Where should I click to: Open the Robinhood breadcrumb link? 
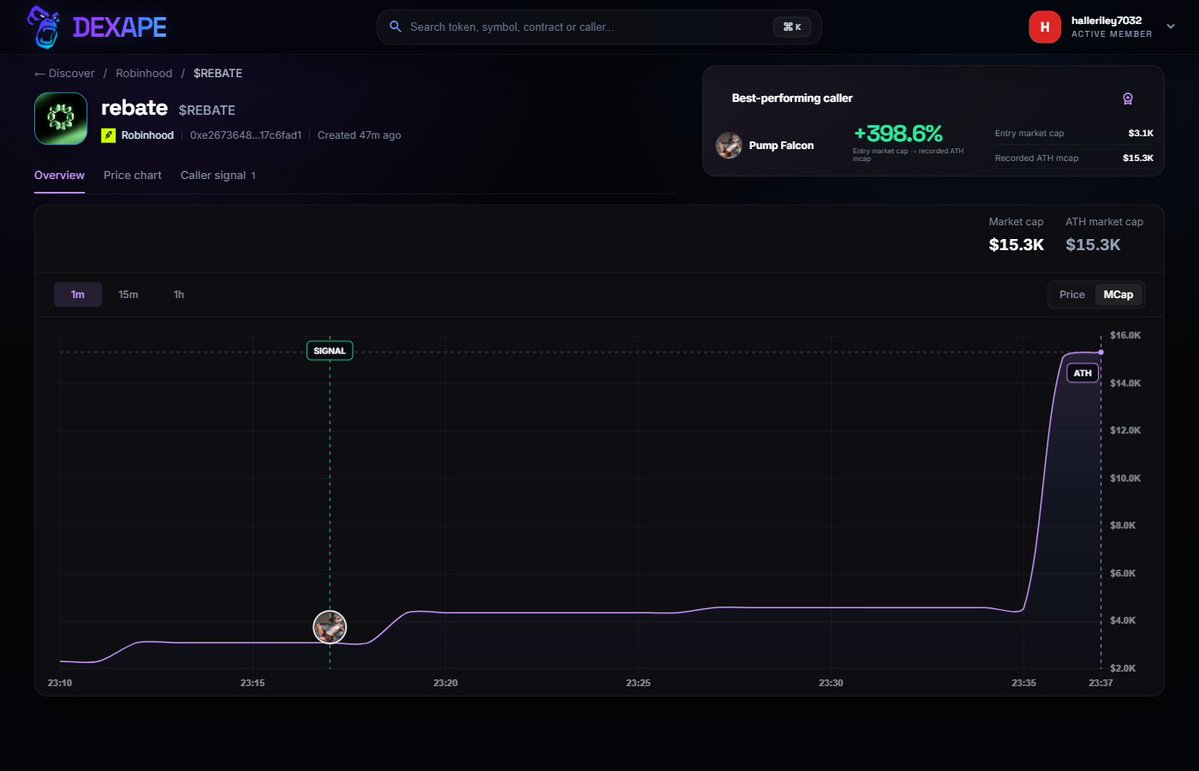144,73
